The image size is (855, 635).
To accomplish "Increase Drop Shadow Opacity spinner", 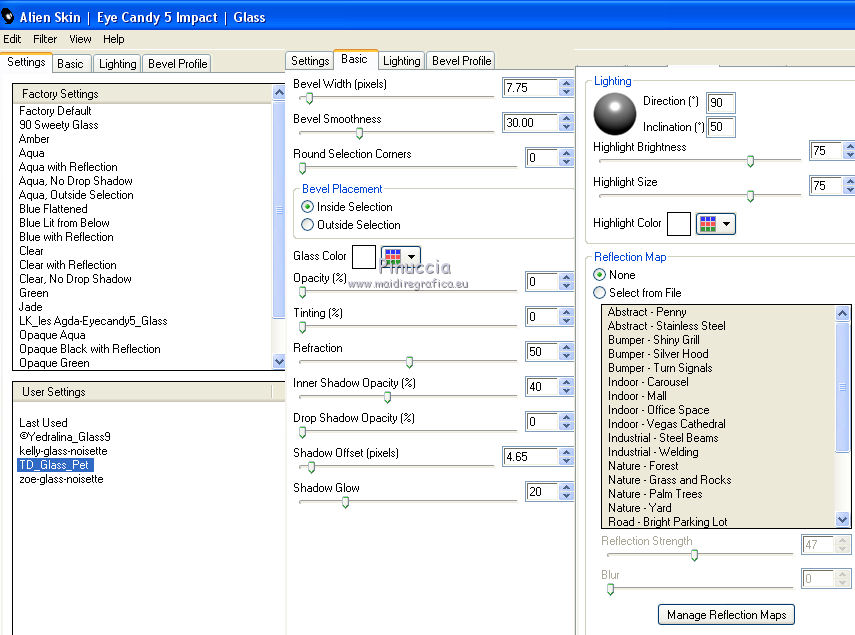I will 567,417.
